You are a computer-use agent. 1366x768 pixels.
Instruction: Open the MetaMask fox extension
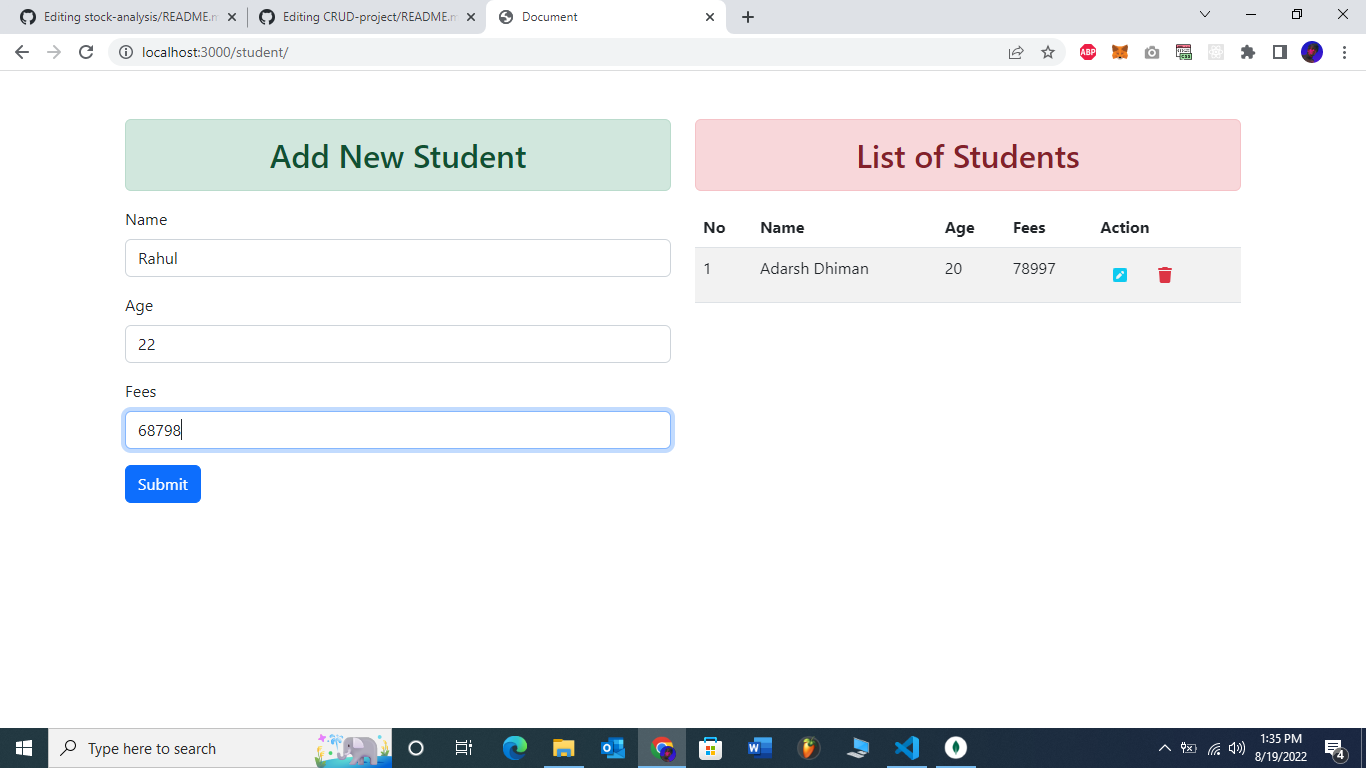(1120, 52)
